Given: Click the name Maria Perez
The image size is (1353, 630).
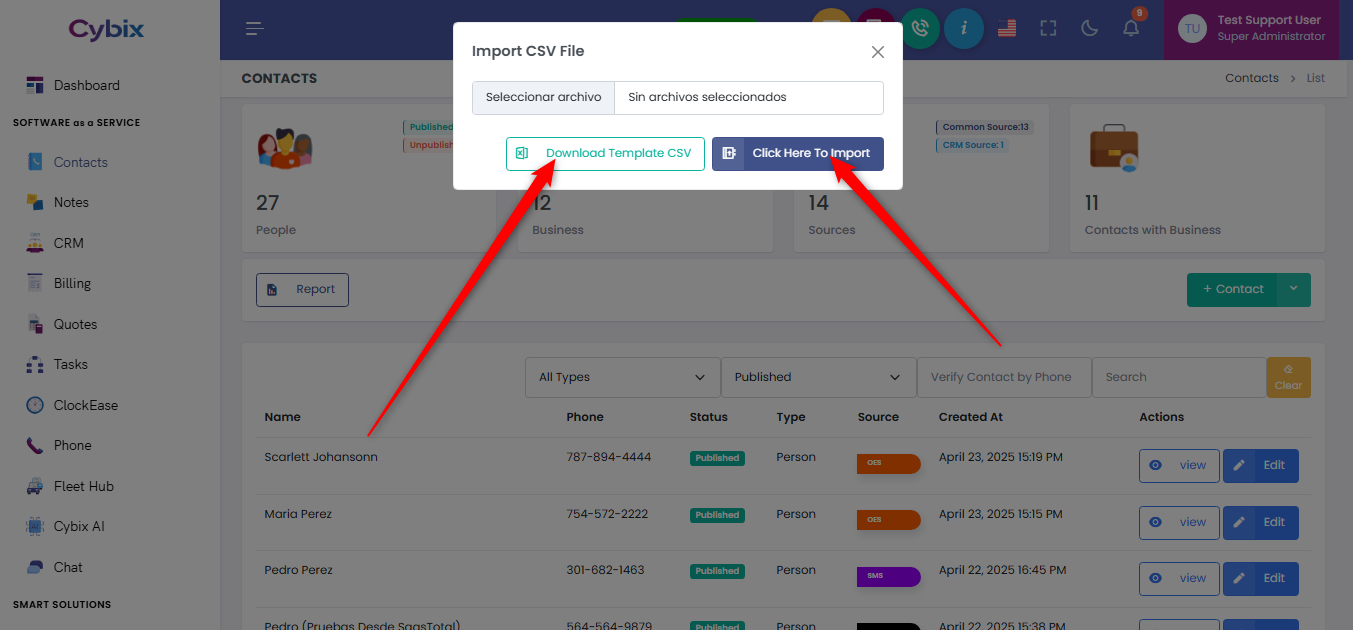Looking at the screenshot, I should click(x=298, y=514).
